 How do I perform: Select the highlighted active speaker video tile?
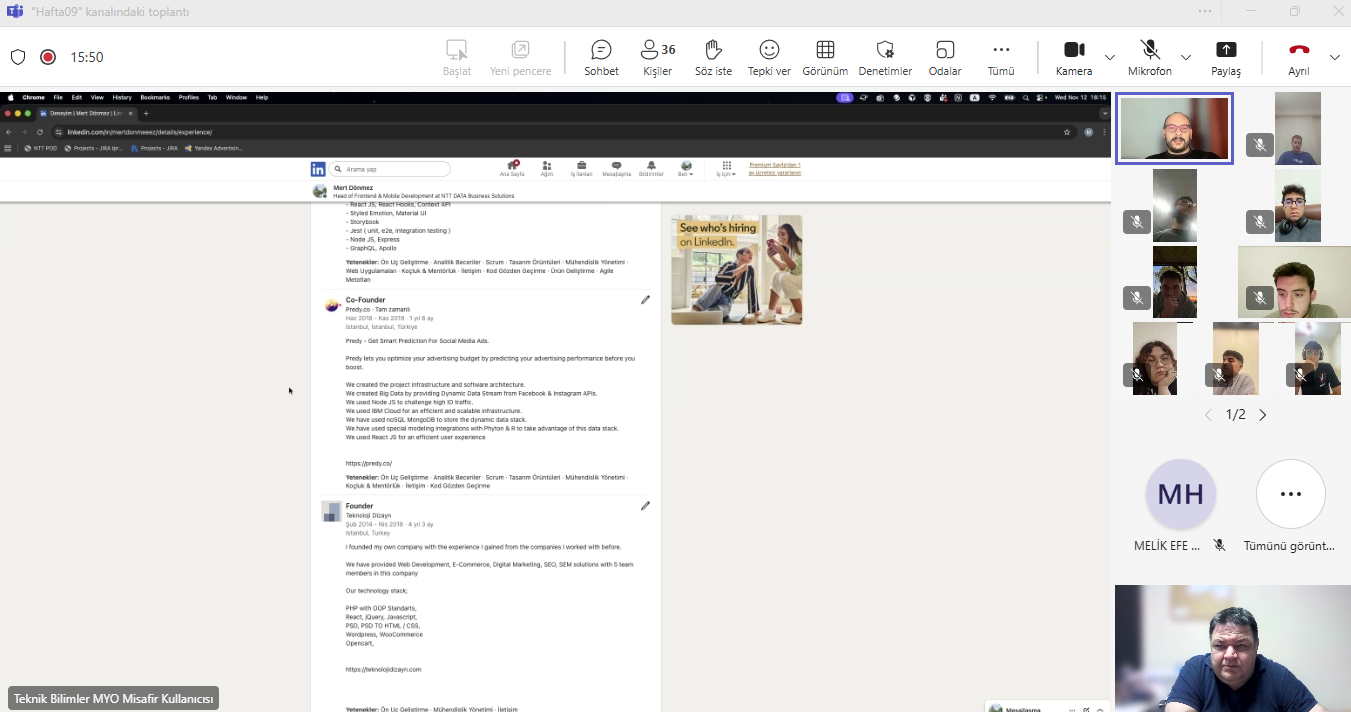[1174, 127]
